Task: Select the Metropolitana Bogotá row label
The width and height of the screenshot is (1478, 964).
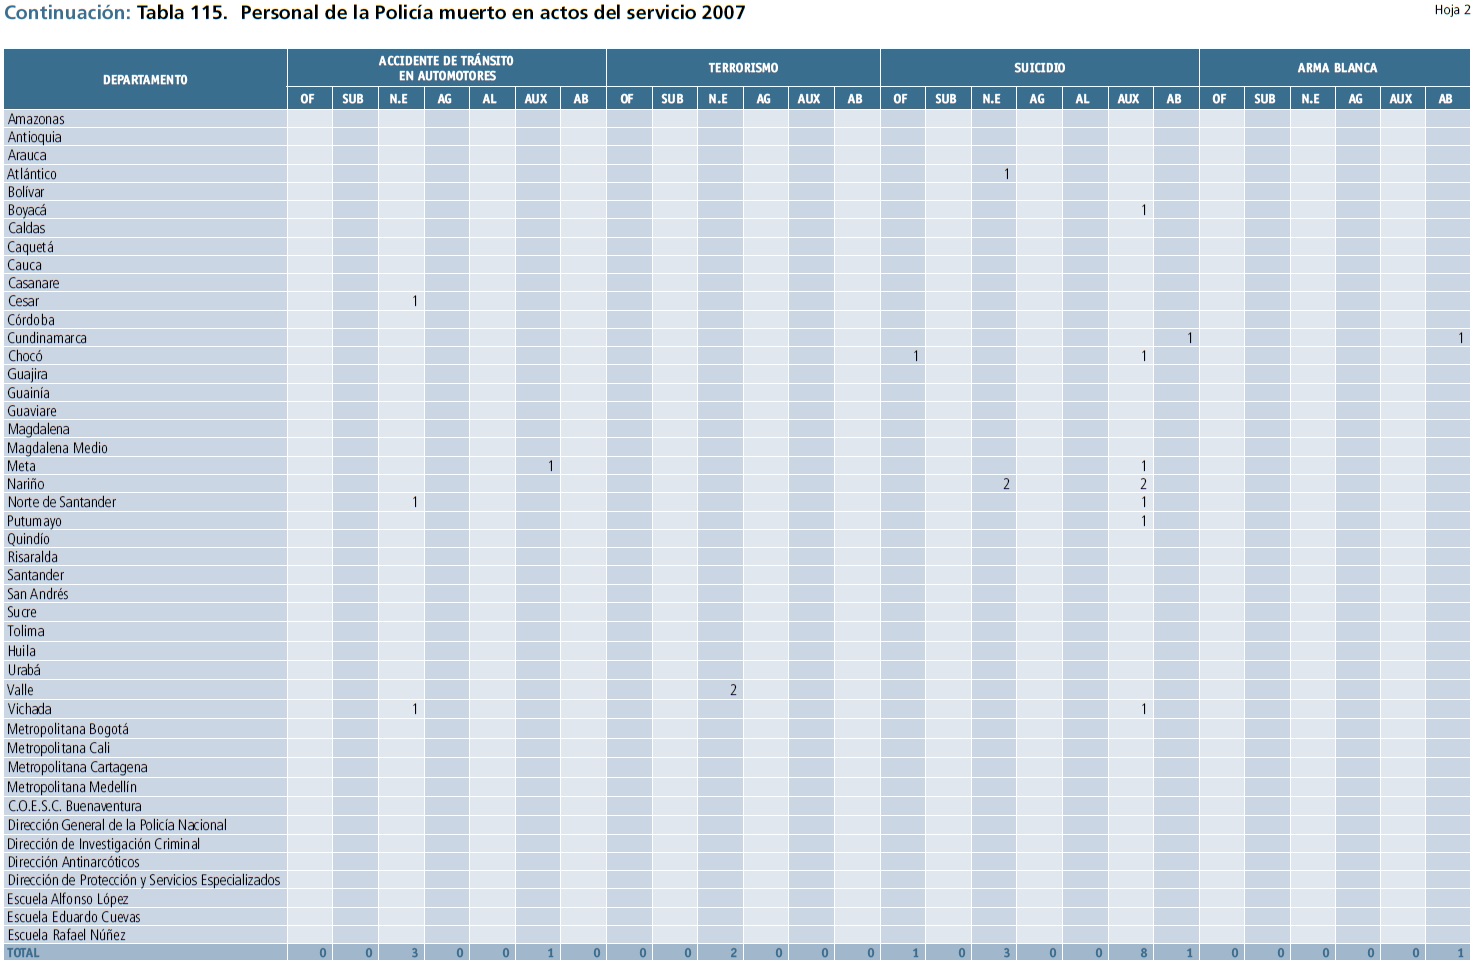Action: pos(68,729)
